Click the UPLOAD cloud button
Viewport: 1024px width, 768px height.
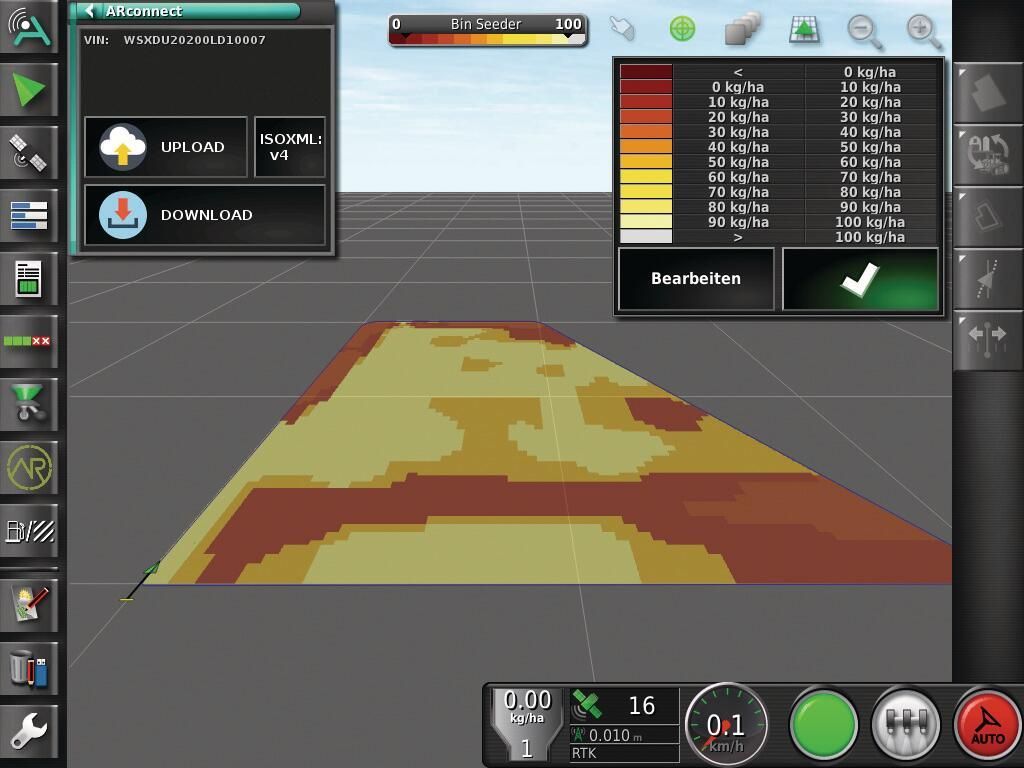pos(165,147)
